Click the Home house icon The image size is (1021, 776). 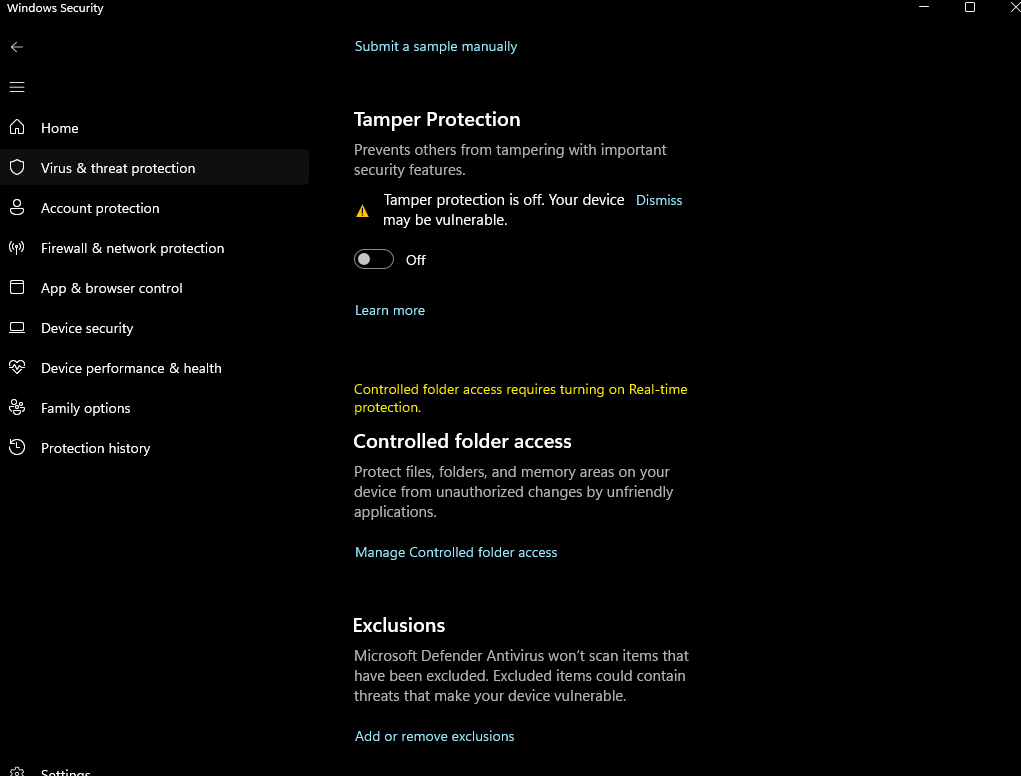click(x=17, y=128)
